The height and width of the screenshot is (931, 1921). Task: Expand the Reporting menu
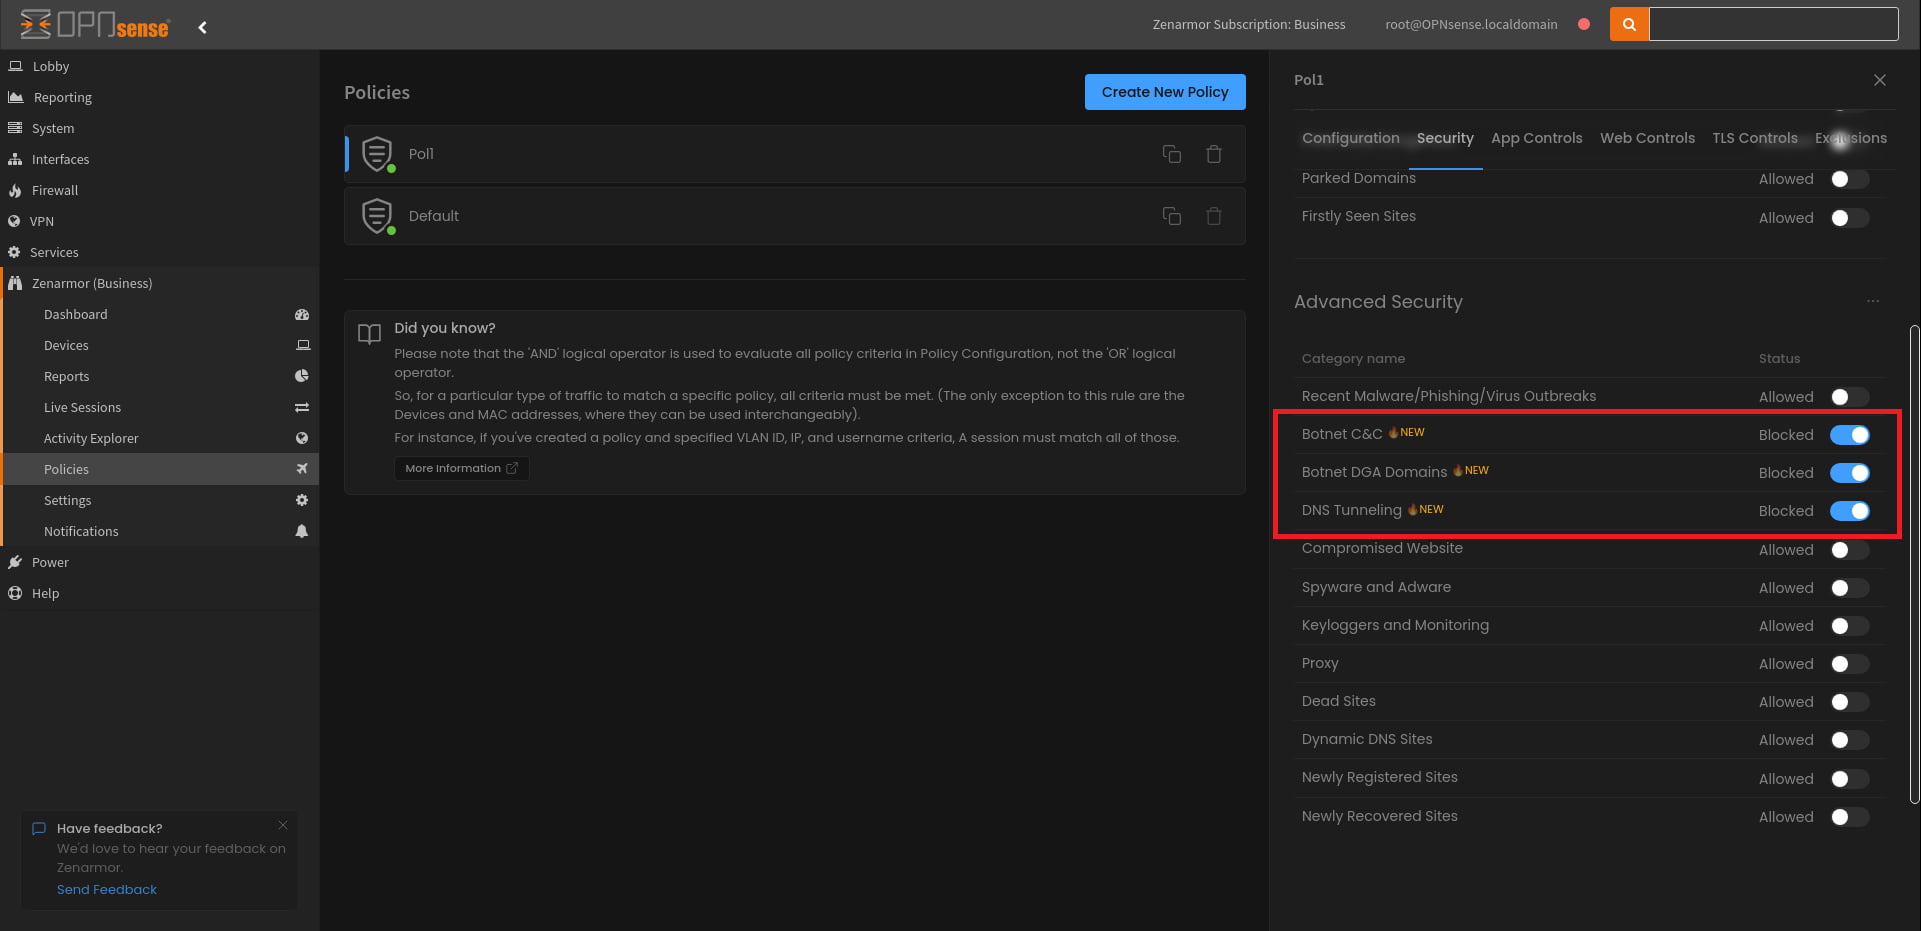(160, 97)
